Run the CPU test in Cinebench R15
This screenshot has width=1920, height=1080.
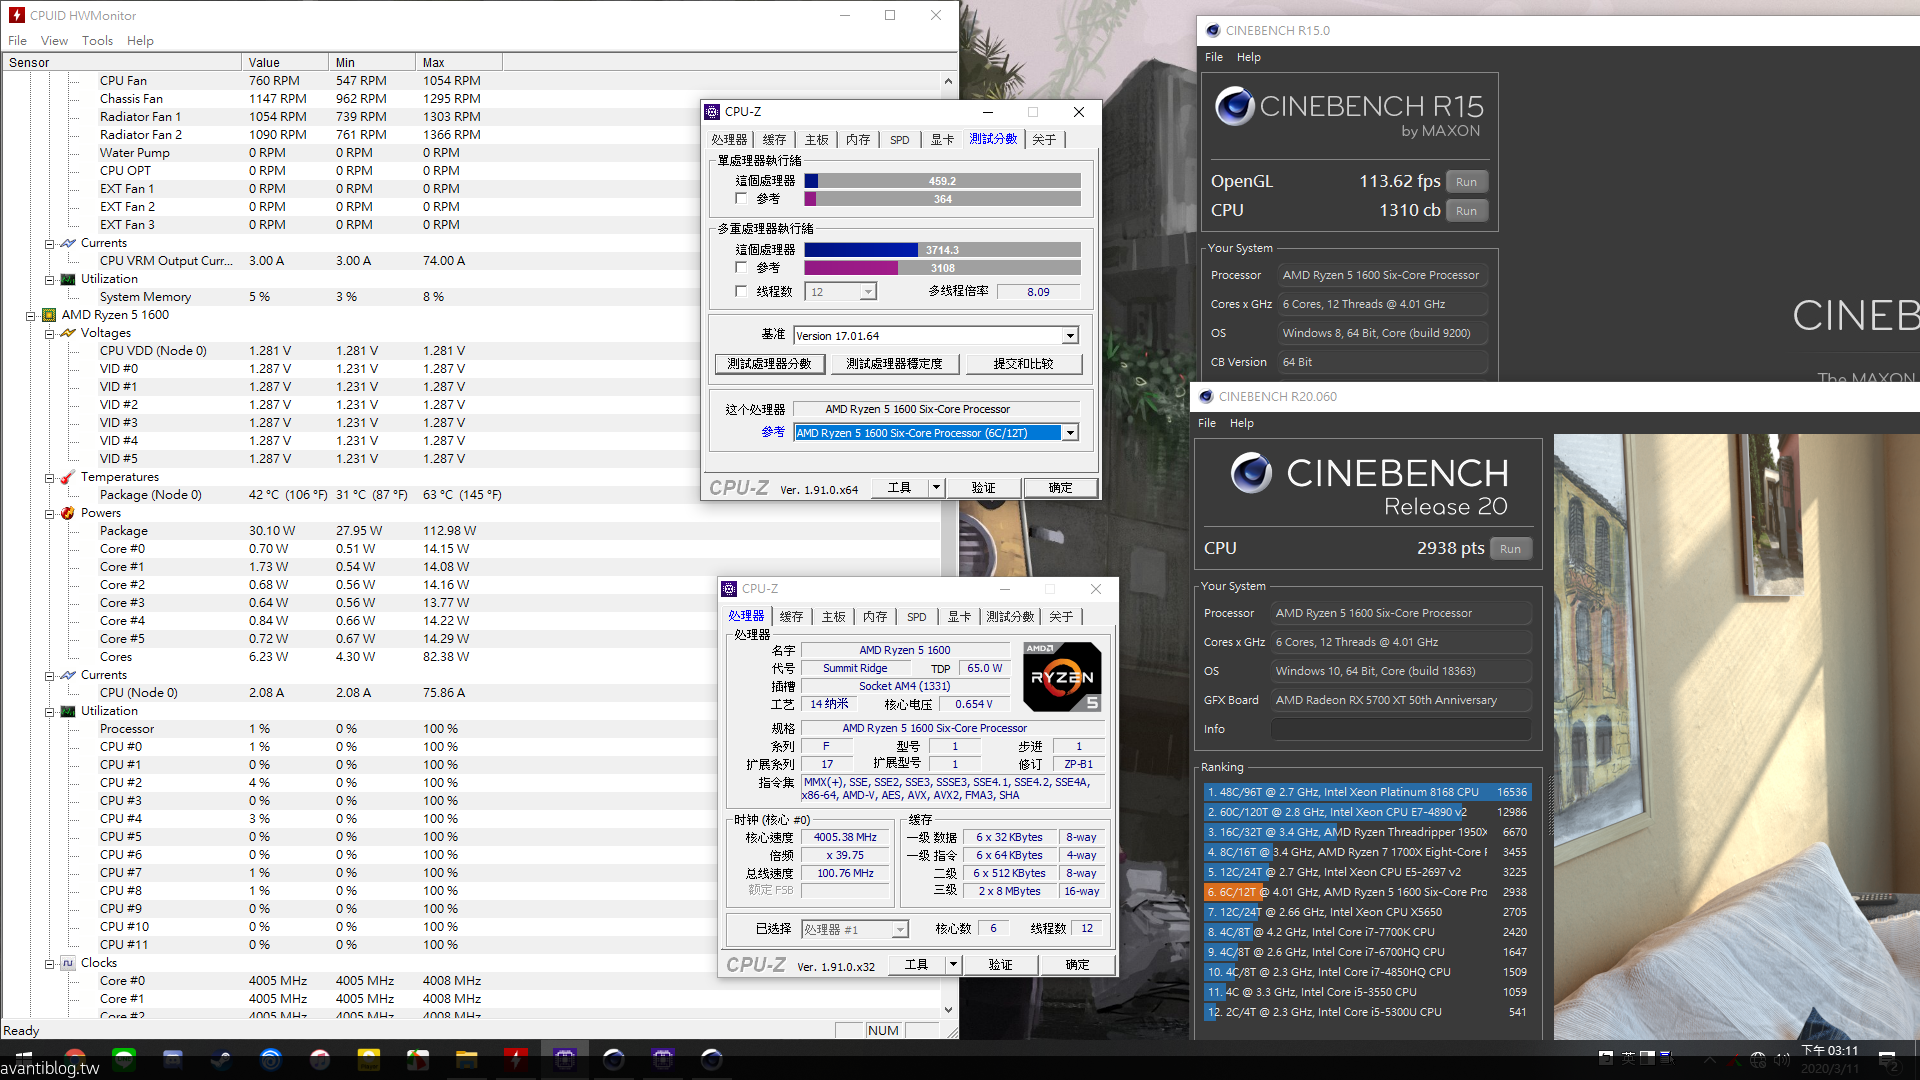point(1466,211)
